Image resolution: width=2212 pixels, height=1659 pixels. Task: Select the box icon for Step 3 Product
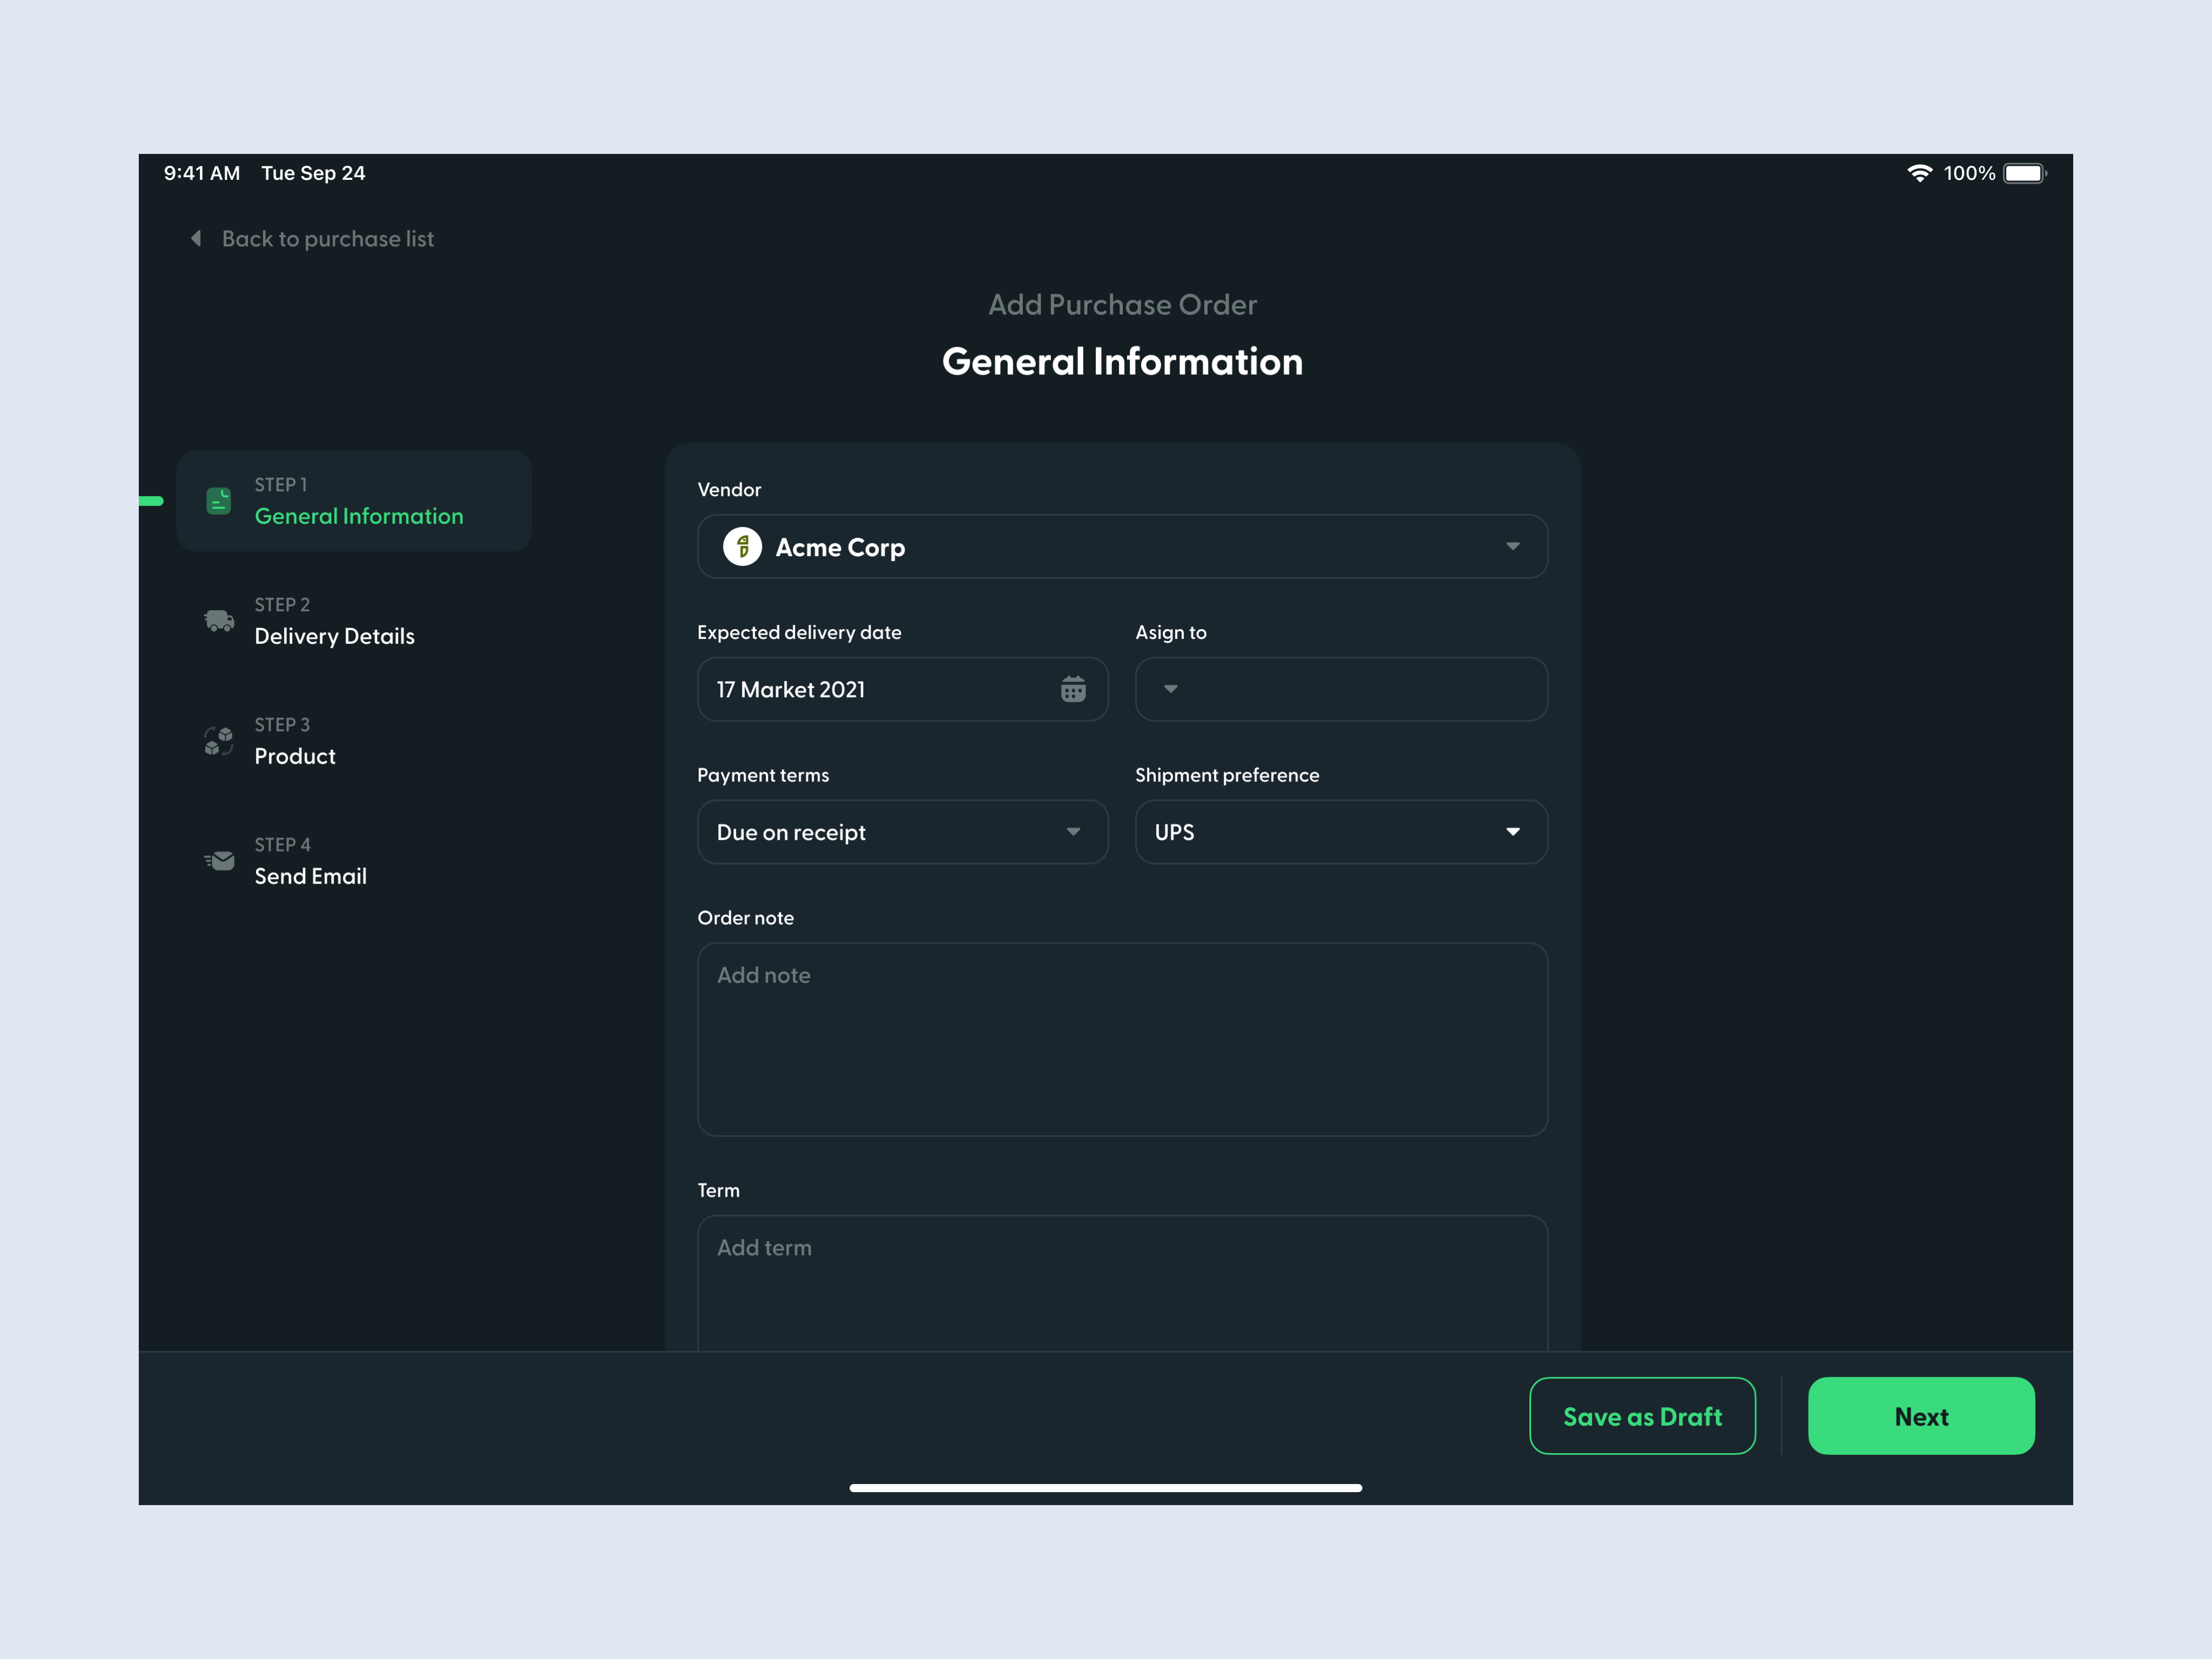click(x=218, y=740)
